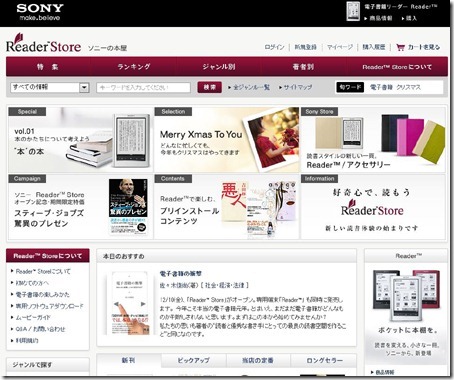Click the Reader device thumbnail in the top bar
The image size is (454, 380).
click(353, 11)
